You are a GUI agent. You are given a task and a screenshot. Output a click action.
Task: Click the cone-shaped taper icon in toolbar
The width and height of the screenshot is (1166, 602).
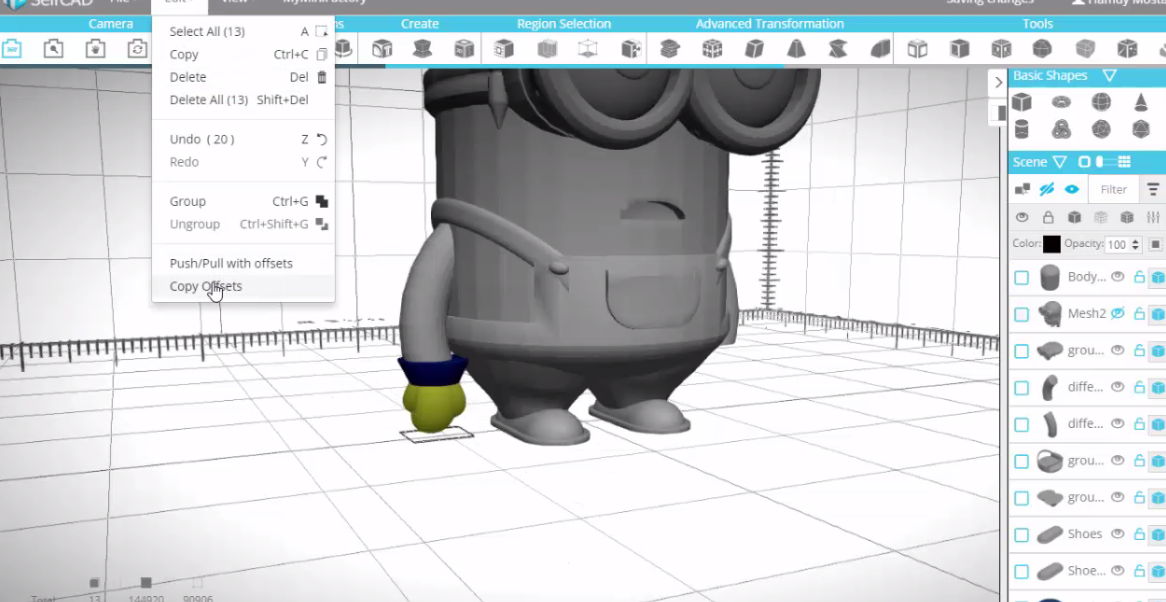[x=796, y=49]
